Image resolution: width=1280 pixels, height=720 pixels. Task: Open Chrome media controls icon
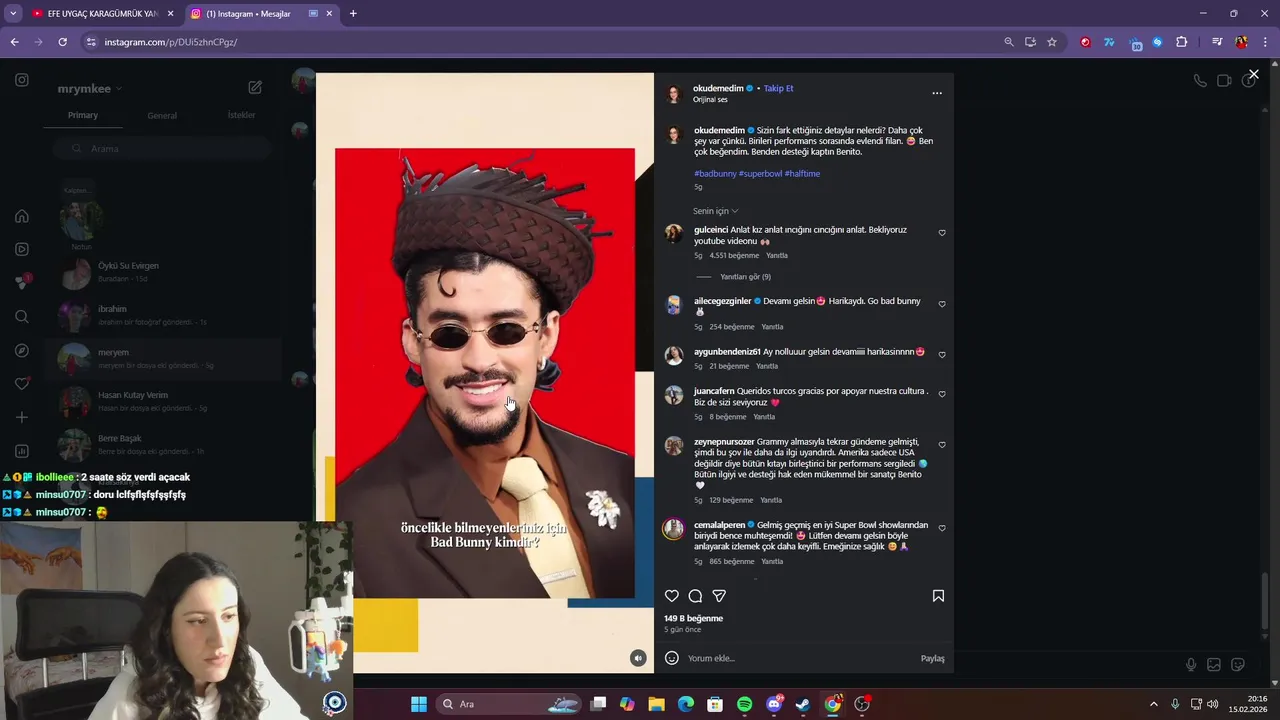tap(1217, 42)
